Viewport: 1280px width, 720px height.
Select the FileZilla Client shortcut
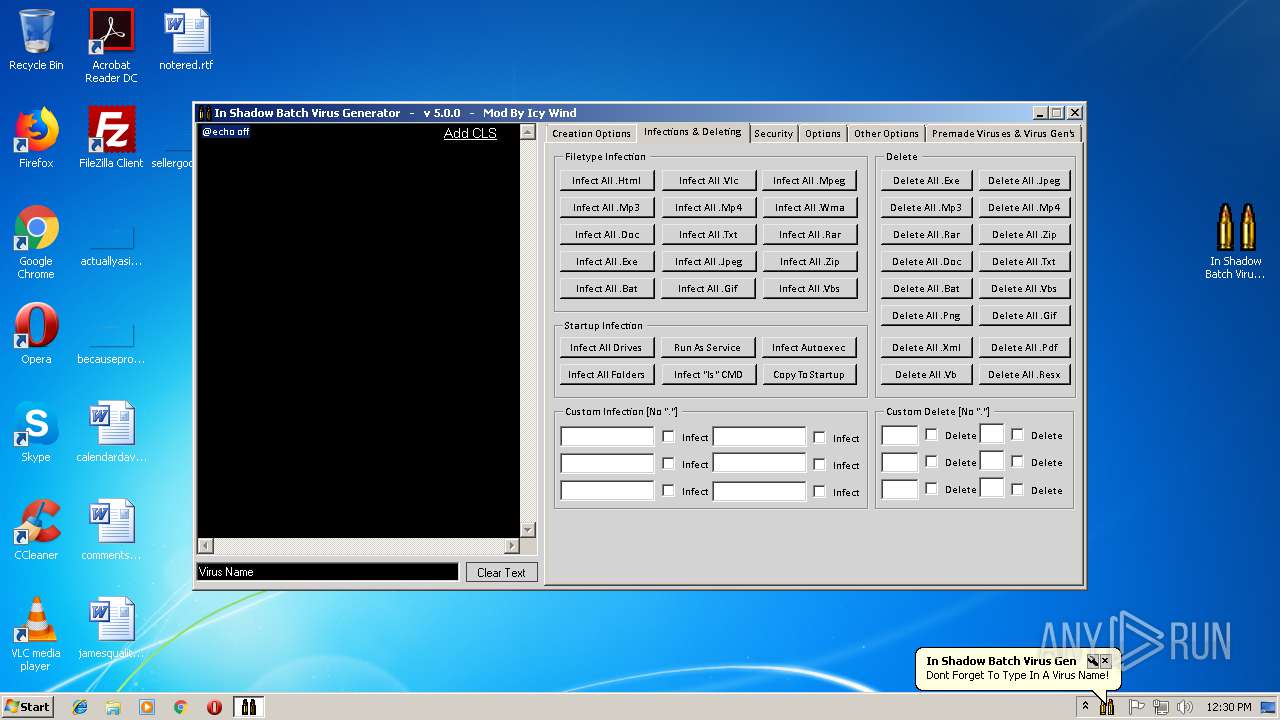coord(111,138)
